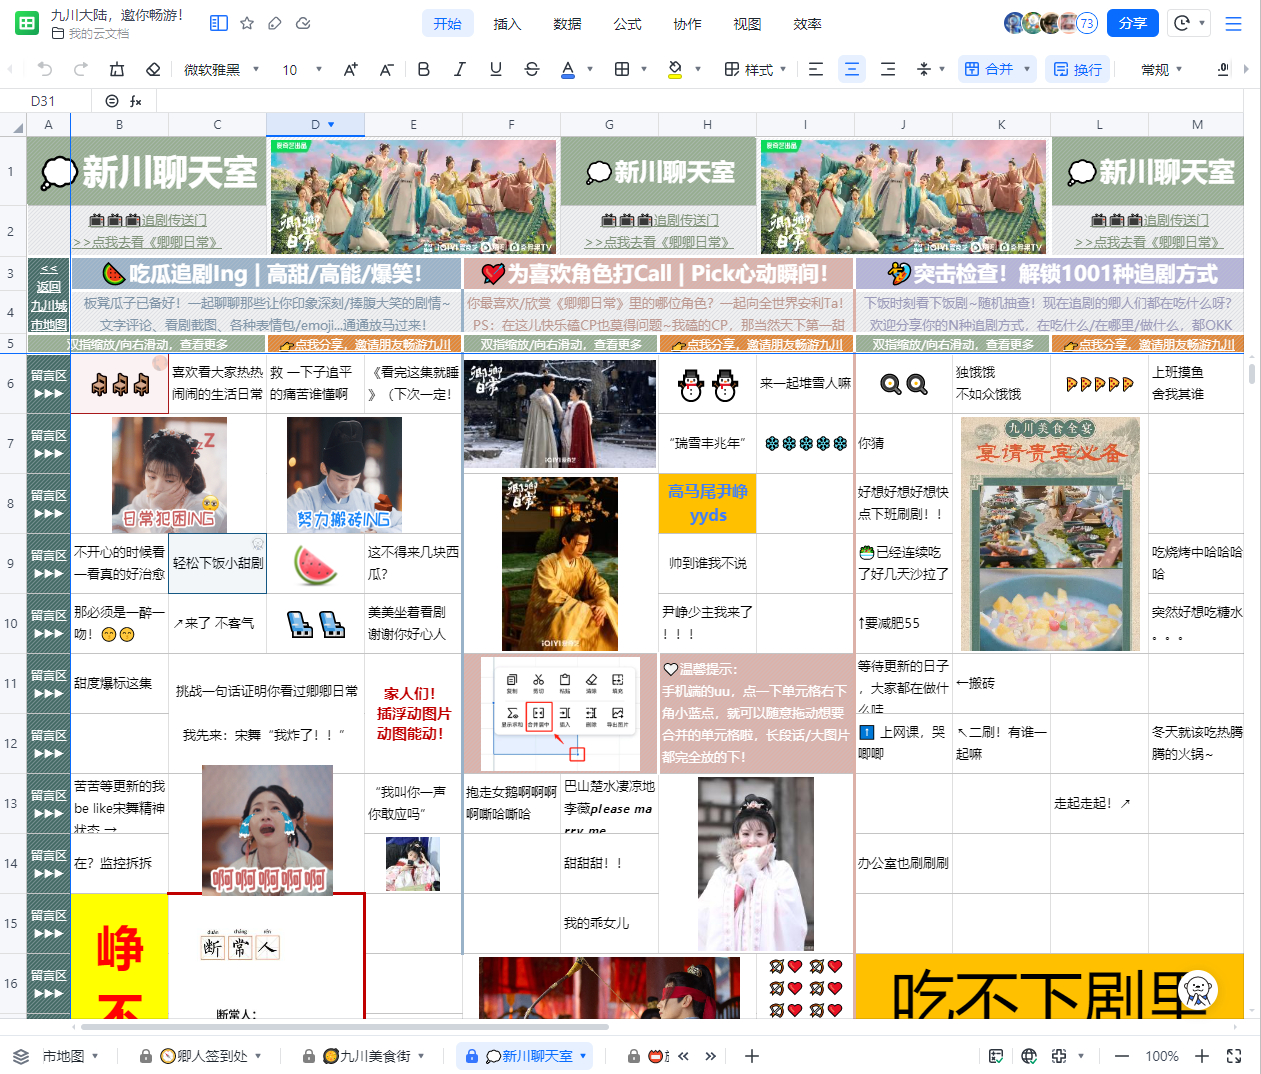Click the undo arrow icon
1261x1074 pixels.
click(45, 69)
